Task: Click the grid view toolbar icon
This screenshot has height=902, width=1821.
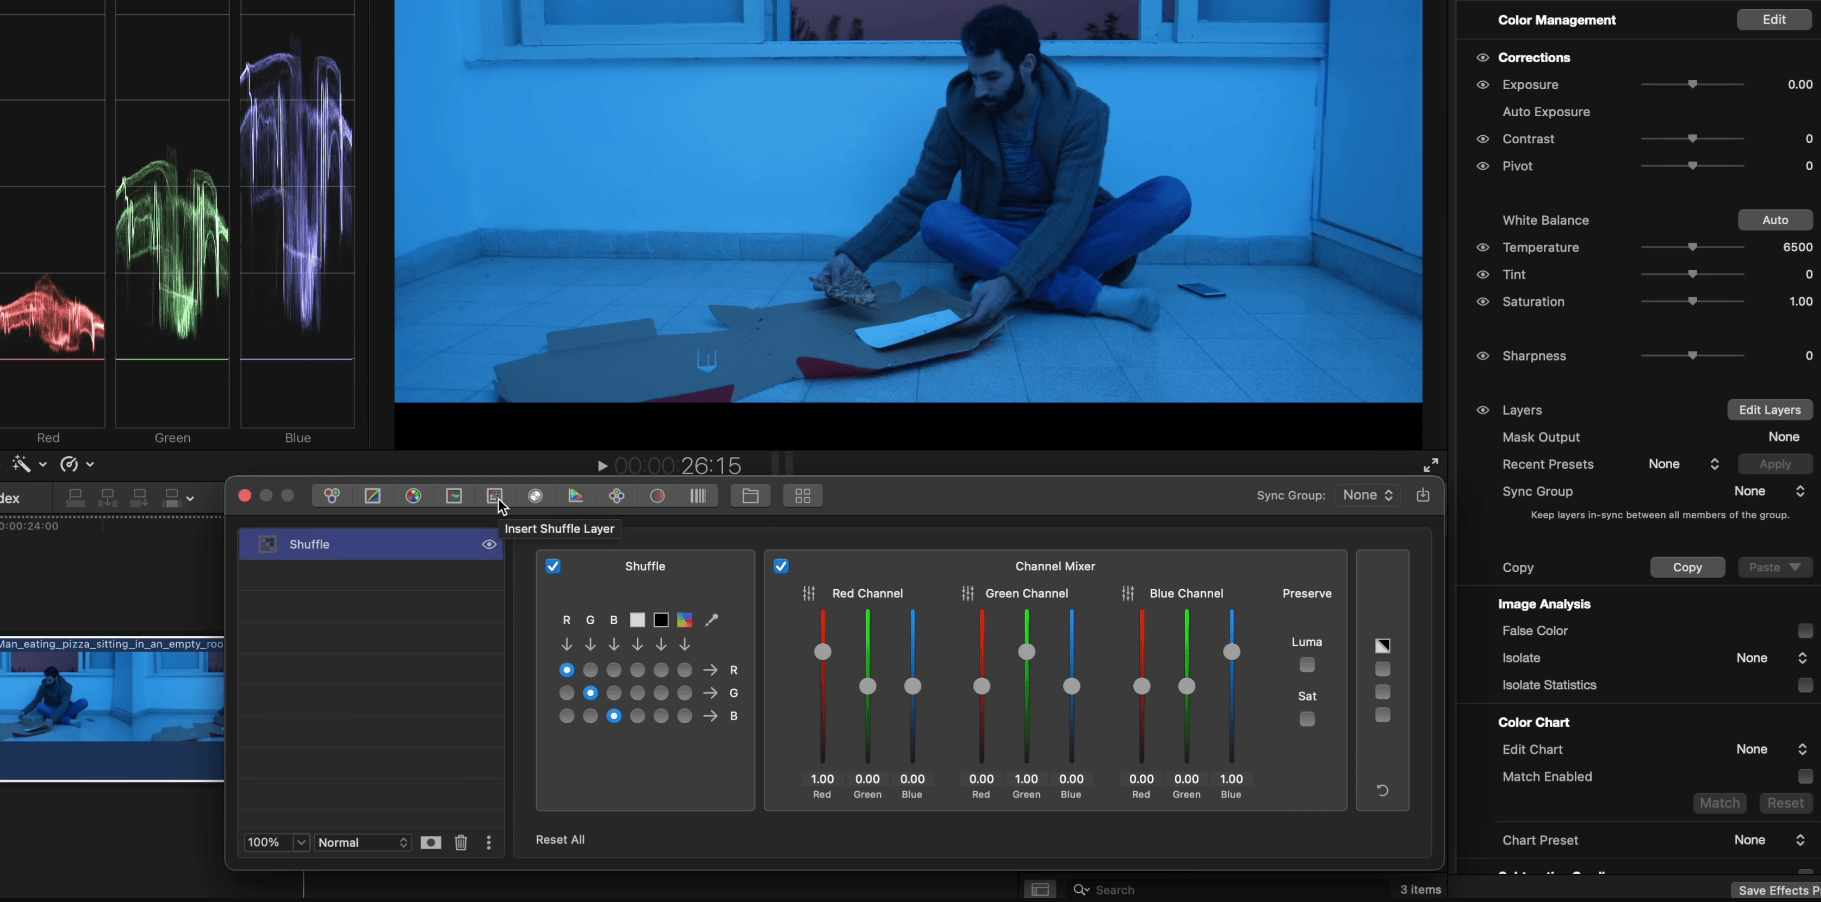Action: (x=802, y=496)
